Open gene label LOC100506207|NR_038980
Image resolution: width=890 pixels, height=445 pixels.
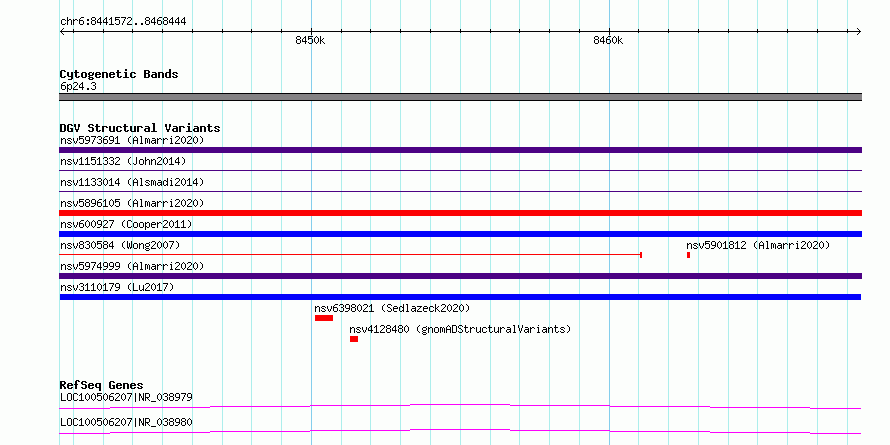tap(126, 422)
